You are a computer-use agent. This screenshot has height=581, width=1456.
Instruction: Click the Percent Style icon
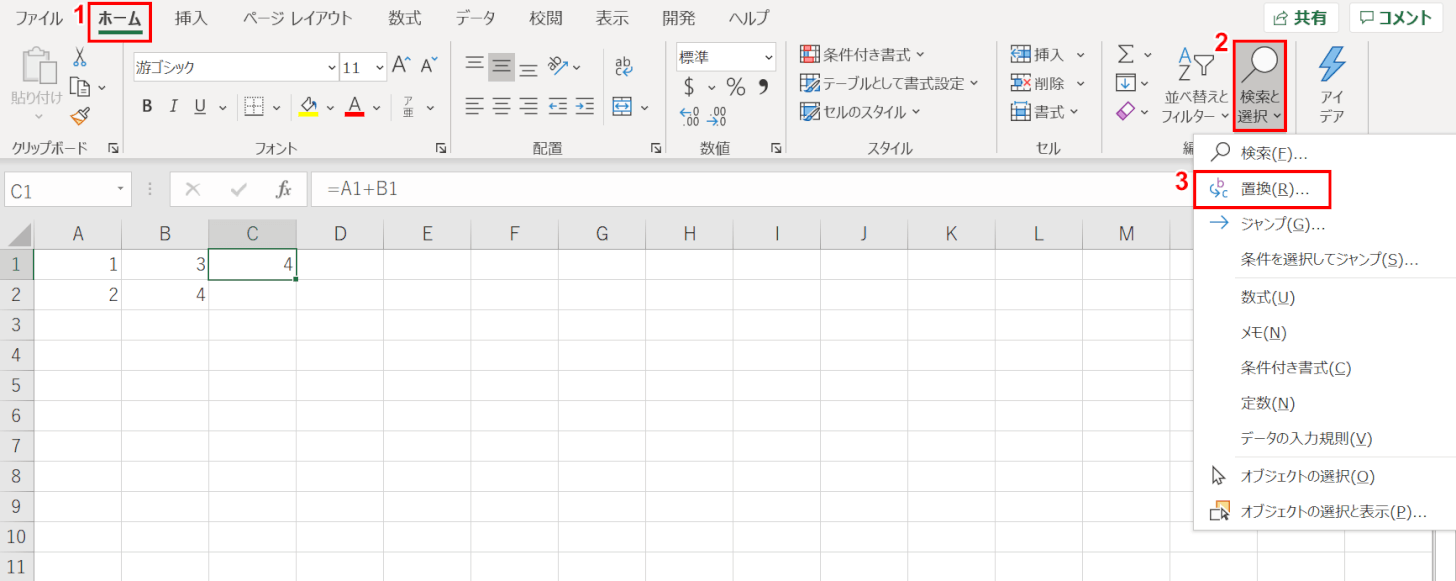pos(735,87)
